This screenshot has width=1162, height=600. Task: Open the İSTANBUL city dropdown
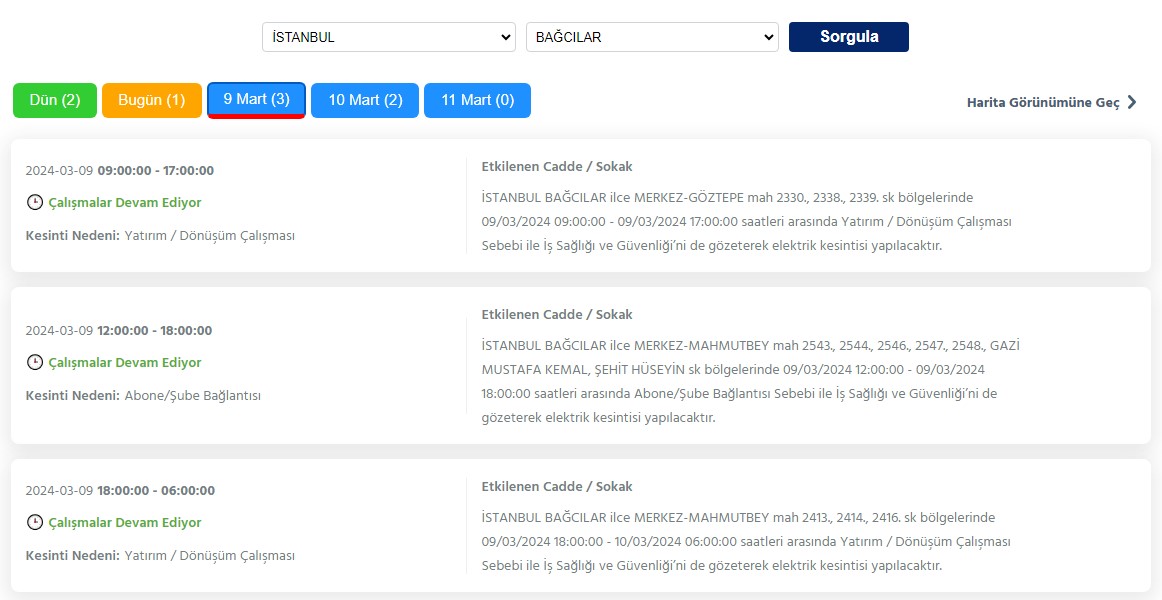click(389, 37)
